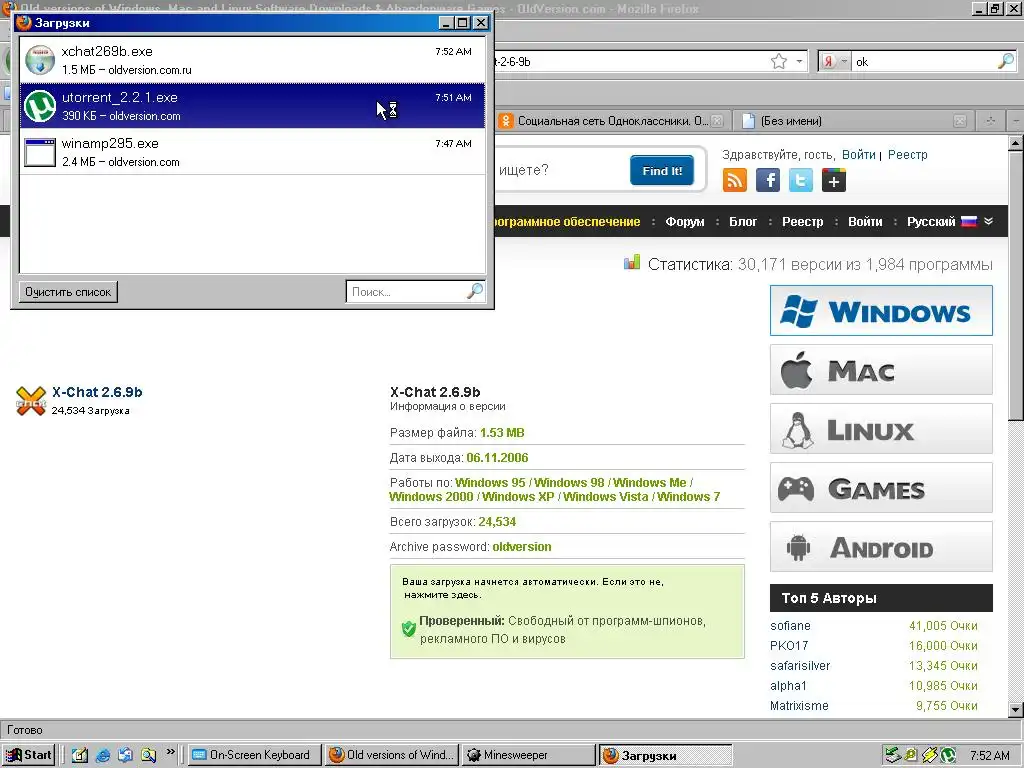
Task: Select the Games category banner
Action: click(x=881, y=488)
